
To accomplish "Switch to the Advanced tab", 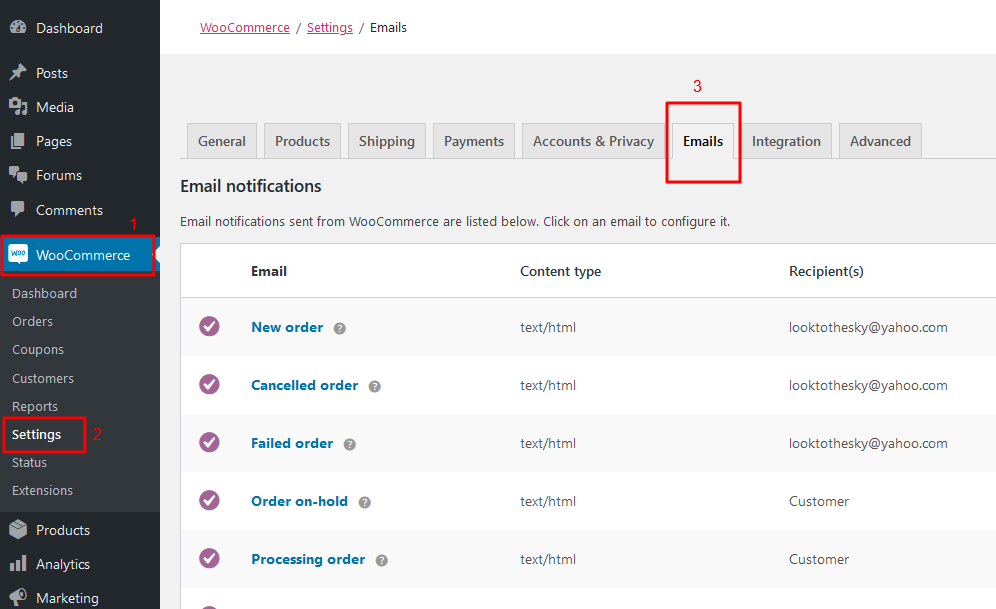I will (x=880, y=141).
